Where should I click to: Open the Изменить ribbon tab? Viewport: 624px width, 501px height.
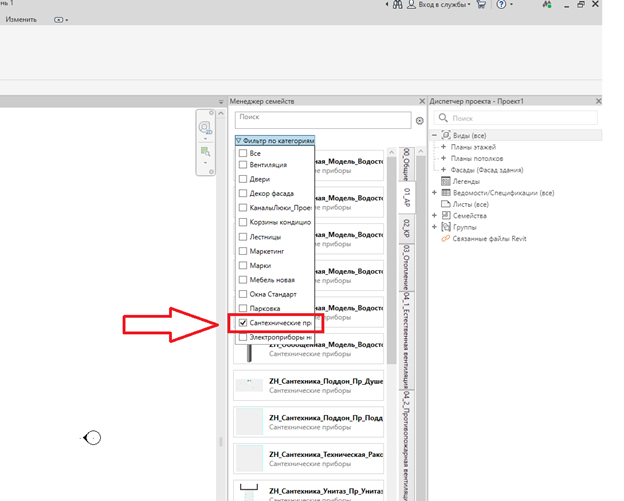(x=21, y=19)
